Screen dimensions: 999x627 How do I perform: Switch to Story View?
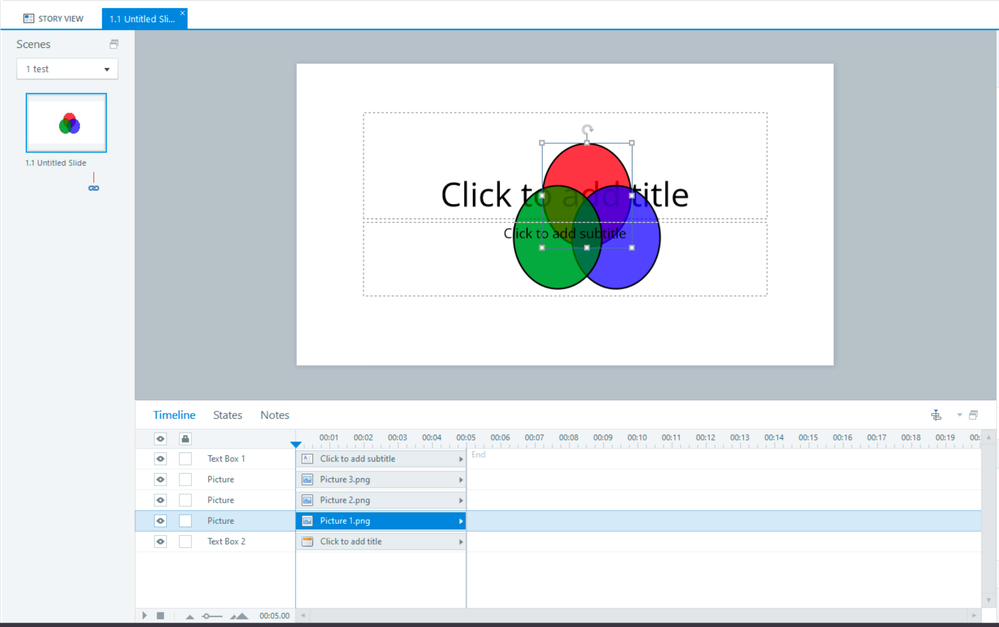(x=53, y=18)
